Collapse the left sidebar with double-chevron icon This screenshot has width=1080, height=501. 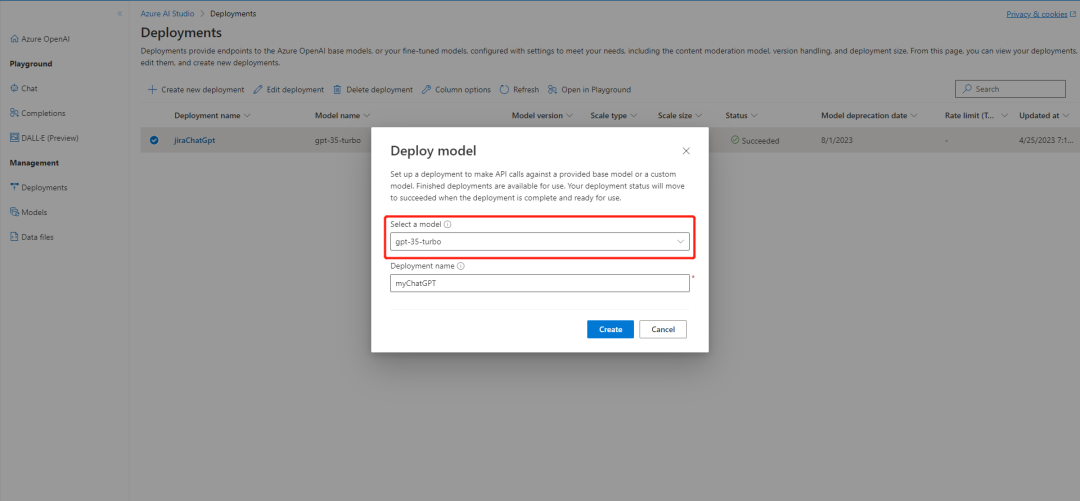coord(120,14)
